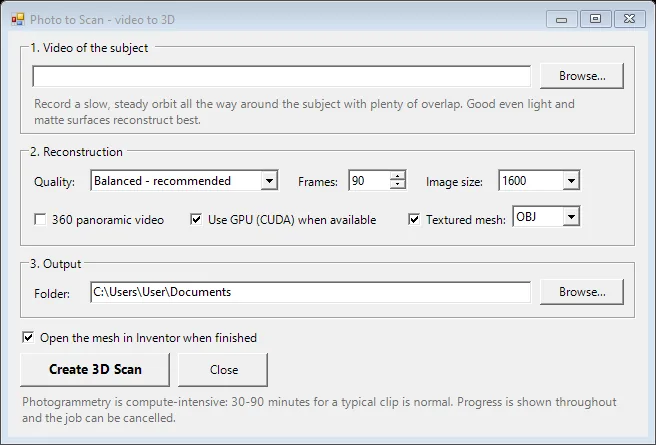Decrease the Frames value with down arrow
Screen dimensions: 656x445
(x=397, y=185)
